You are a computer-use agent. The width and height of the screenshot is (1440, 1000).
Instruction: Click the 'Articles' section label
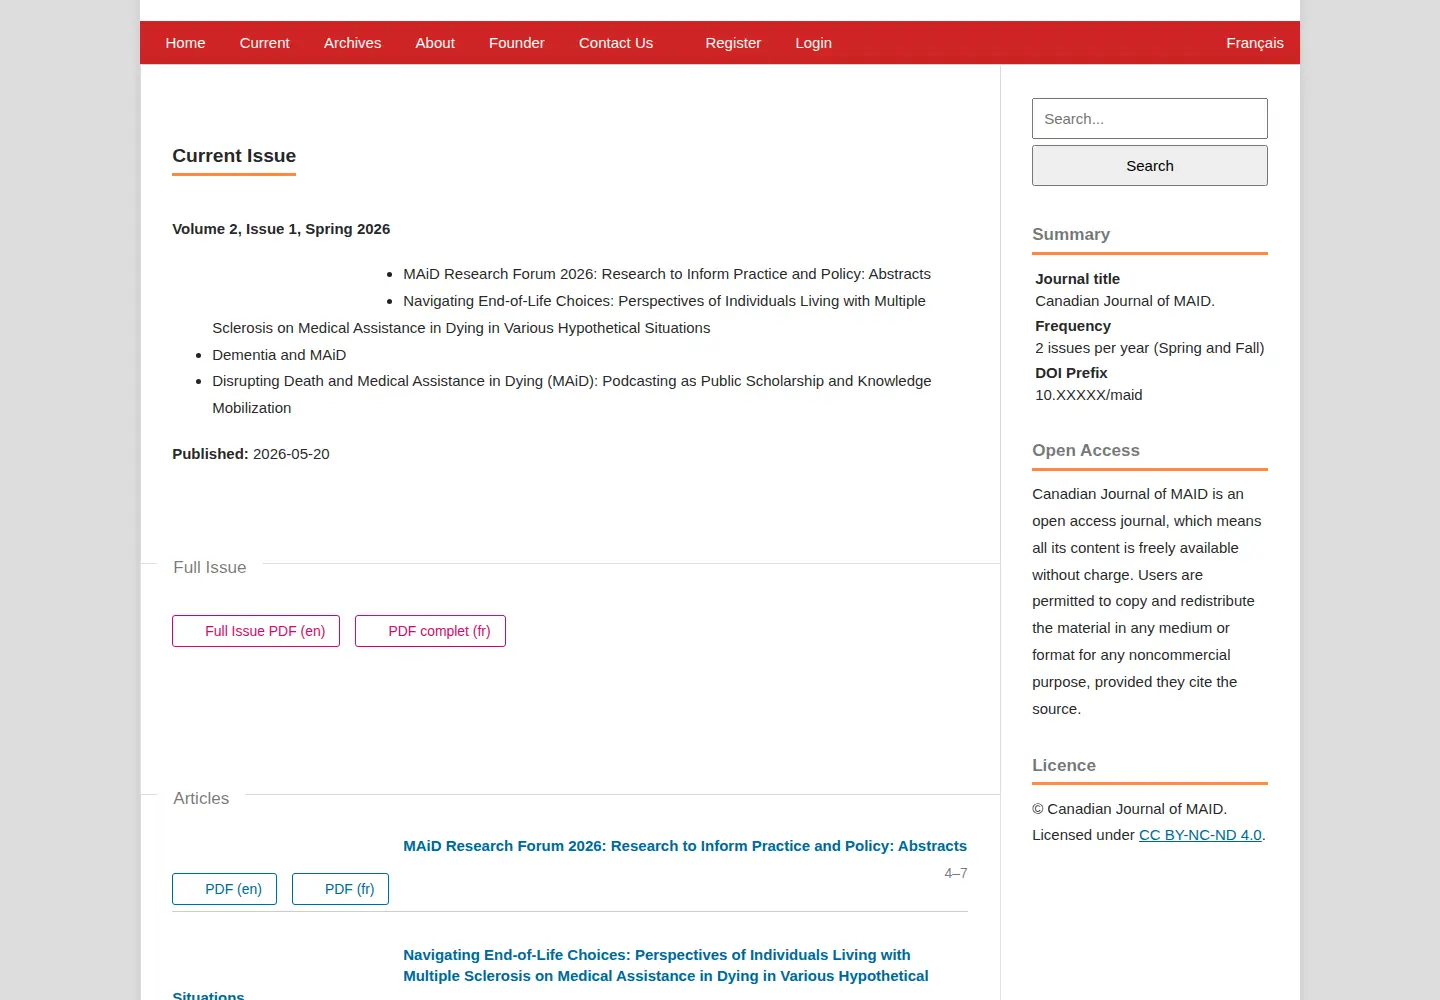(x=201, y=798)
